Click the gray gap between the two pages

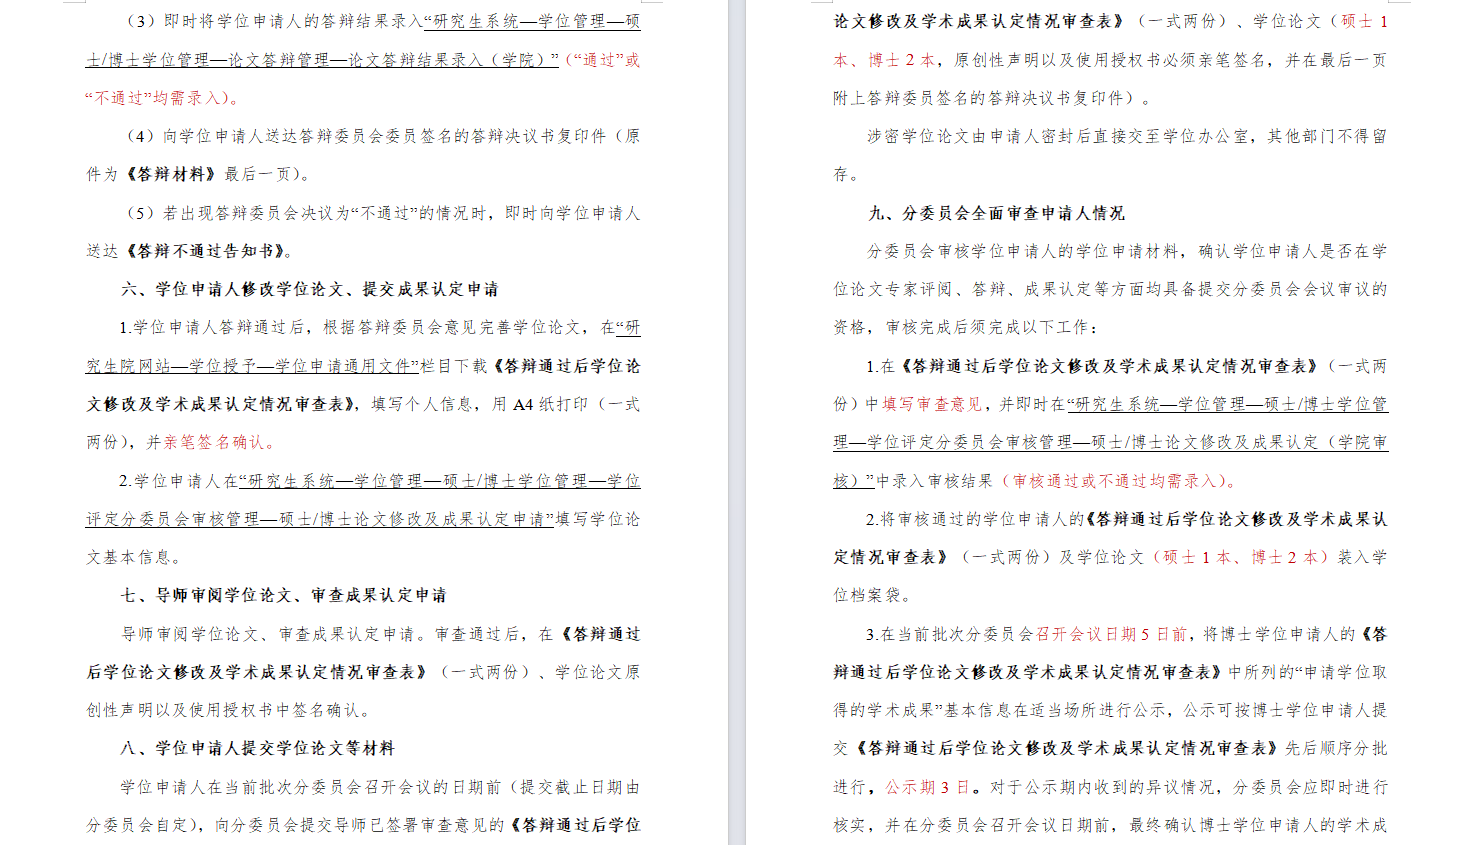pyautogui.click(x=736, y=422)
